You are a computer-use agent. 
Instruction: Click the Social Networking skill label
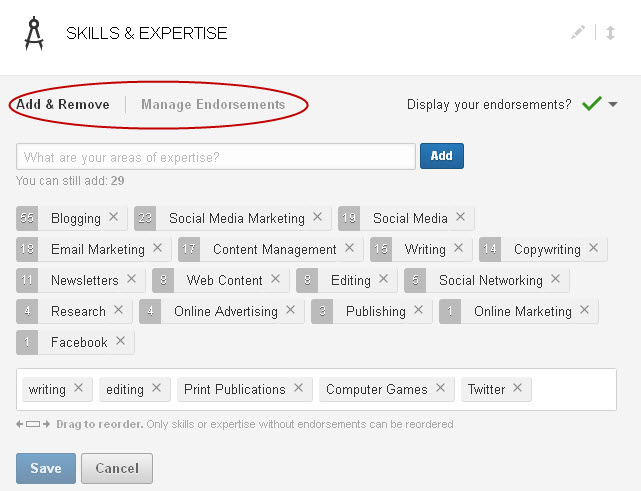491,280
